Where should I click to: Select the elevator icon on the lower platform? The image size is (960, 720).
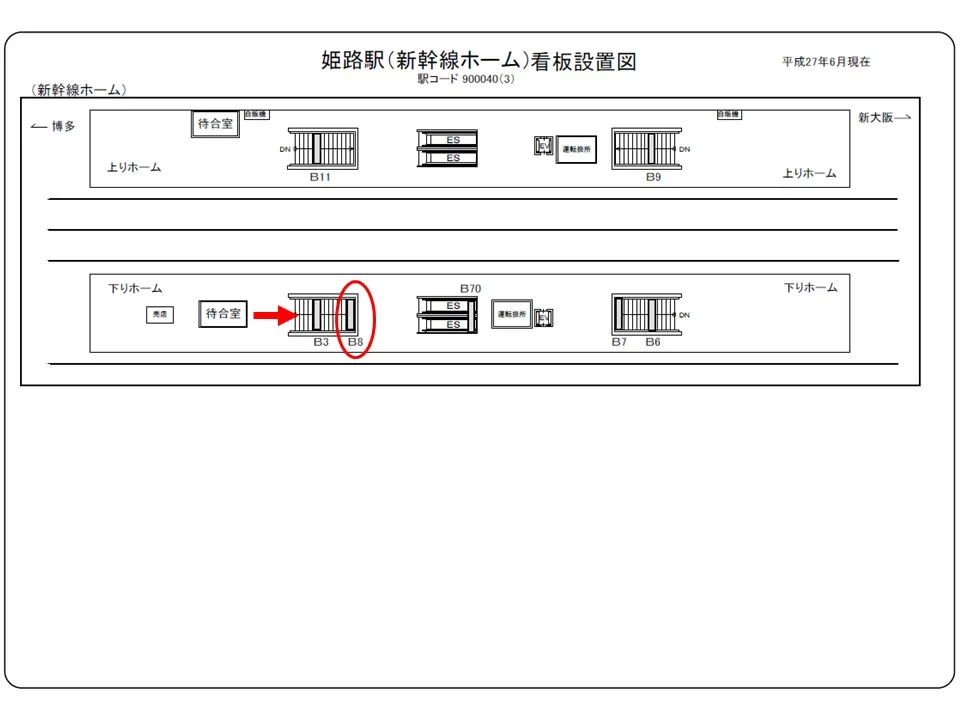[544, 317]
